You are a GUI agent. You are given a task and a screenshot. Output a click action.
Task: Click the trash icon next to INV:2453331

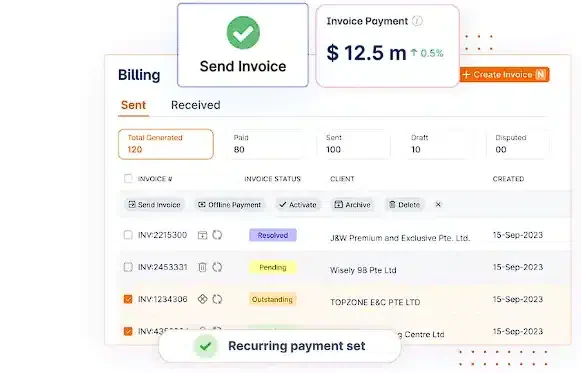(202, 267)
